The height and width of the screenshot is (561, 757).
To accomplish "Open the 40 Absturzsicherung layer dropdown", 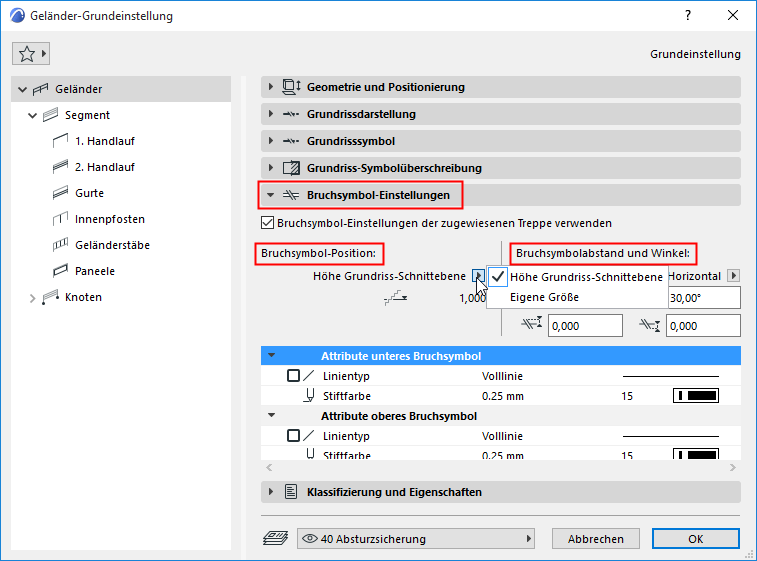I will (x=416, y=539).
